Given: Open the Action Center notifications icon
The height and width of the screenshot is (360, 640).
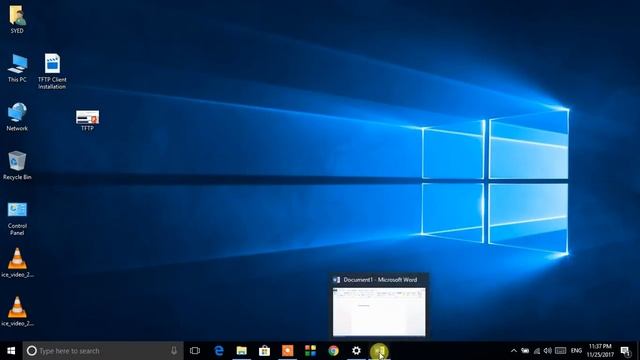Looking at the screenshot, I should (625, 351).
